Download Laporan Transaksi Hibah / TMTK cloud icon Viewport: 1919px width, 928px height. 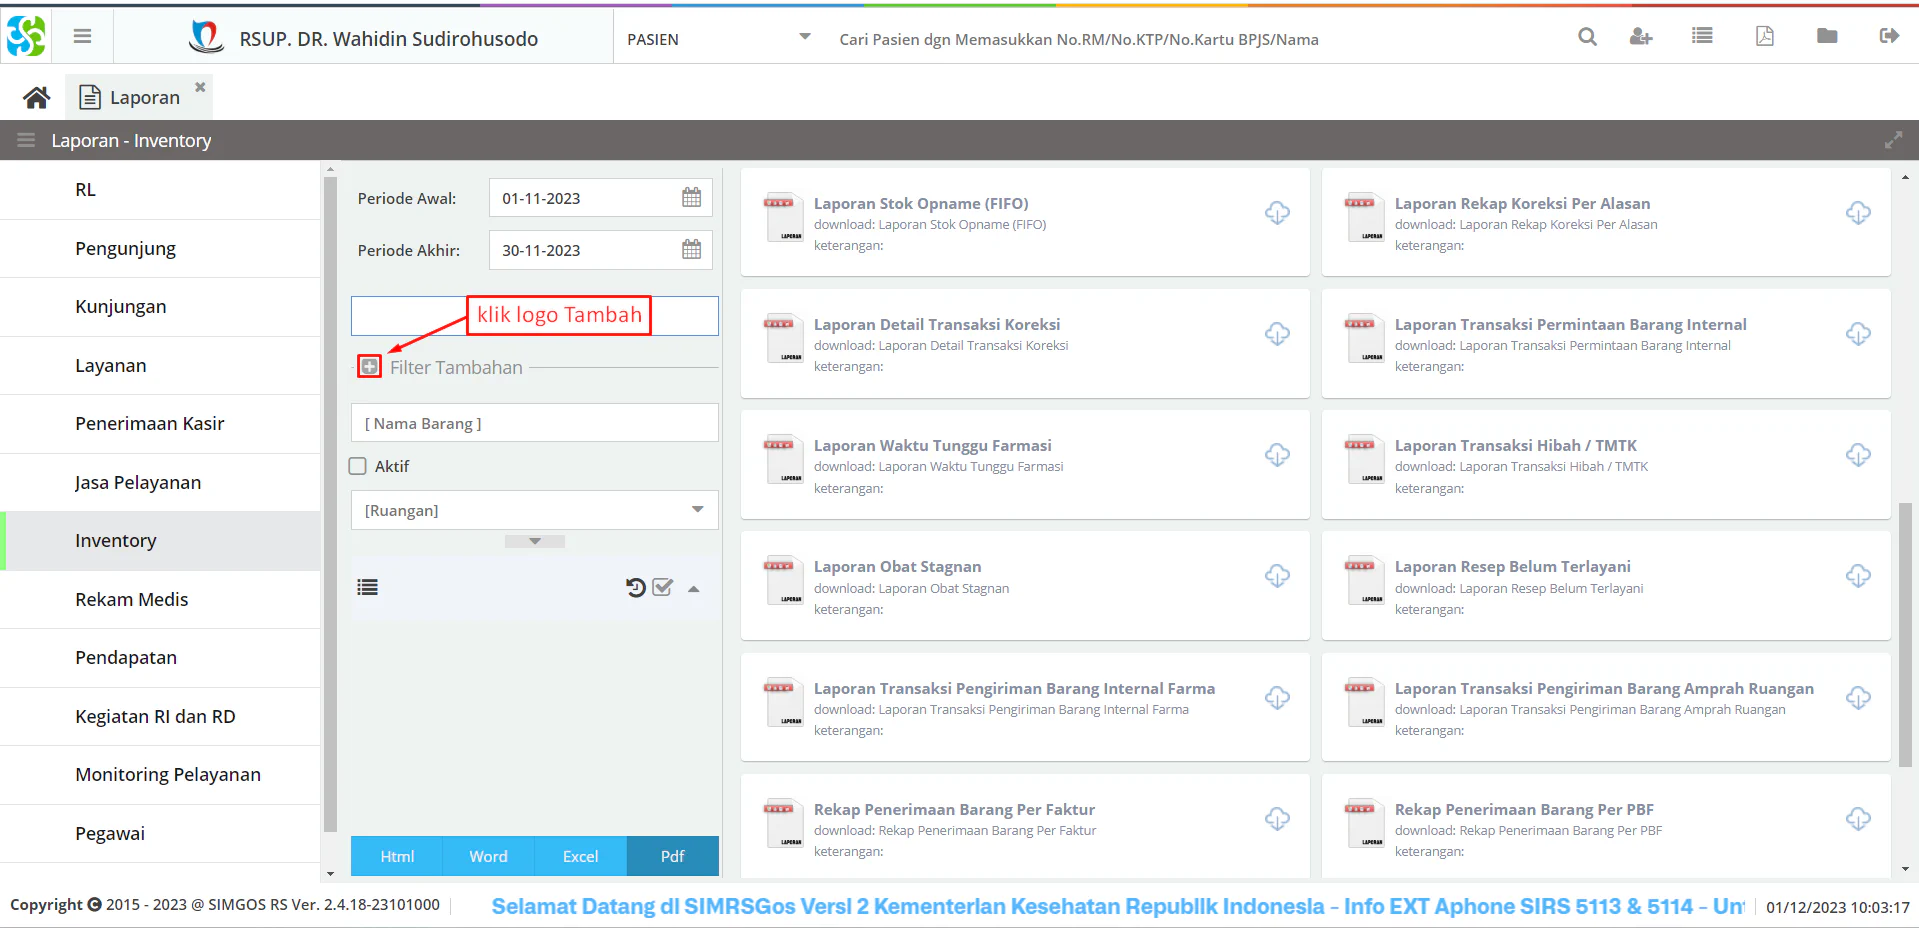click(x=1858, y=454)
